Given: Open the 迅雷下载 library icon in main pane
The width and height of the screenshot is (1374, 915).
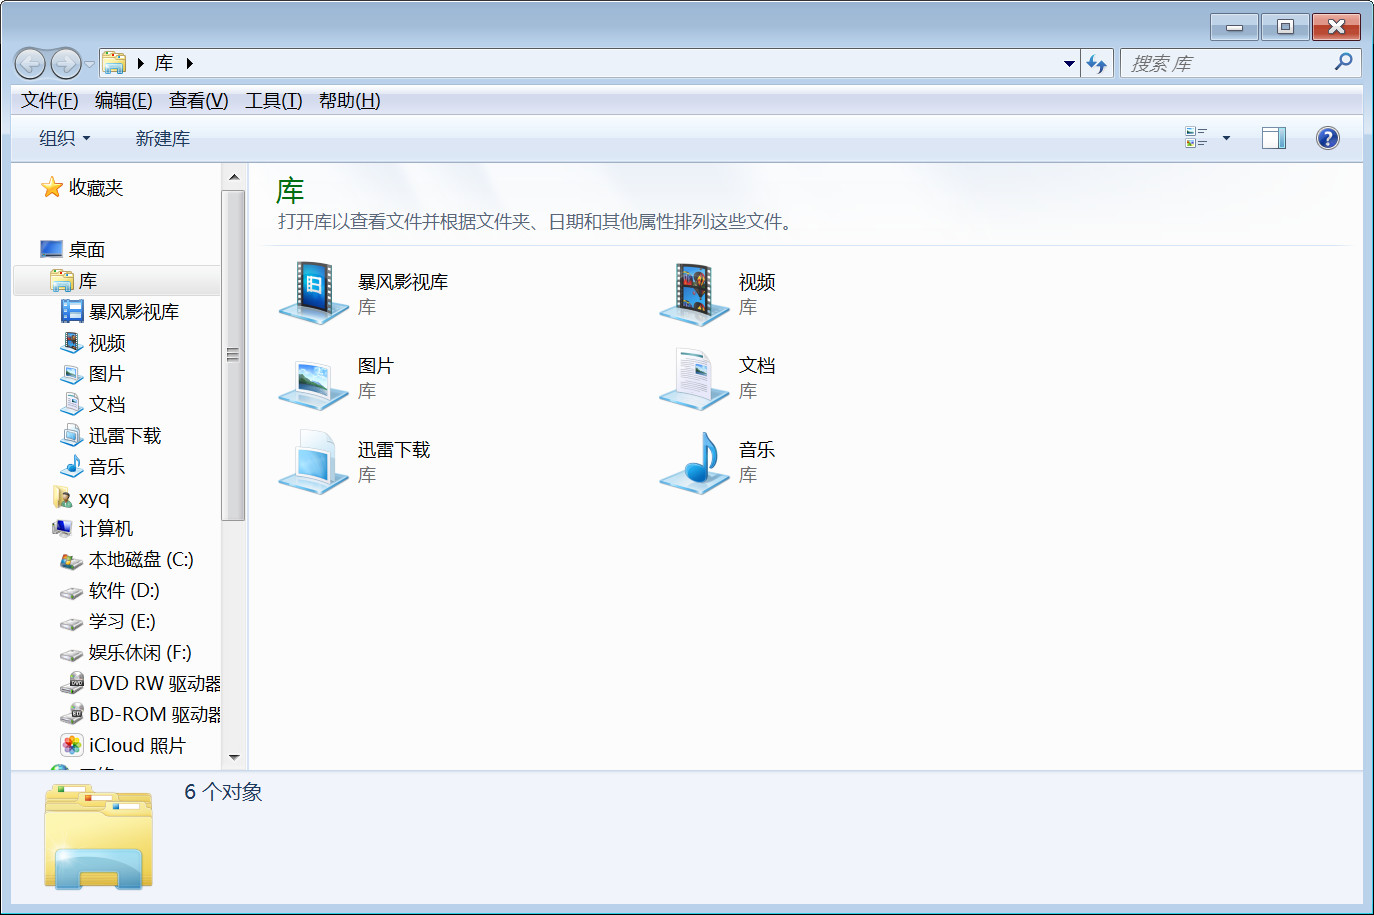Looking at the screenshot, I should 314,462.
